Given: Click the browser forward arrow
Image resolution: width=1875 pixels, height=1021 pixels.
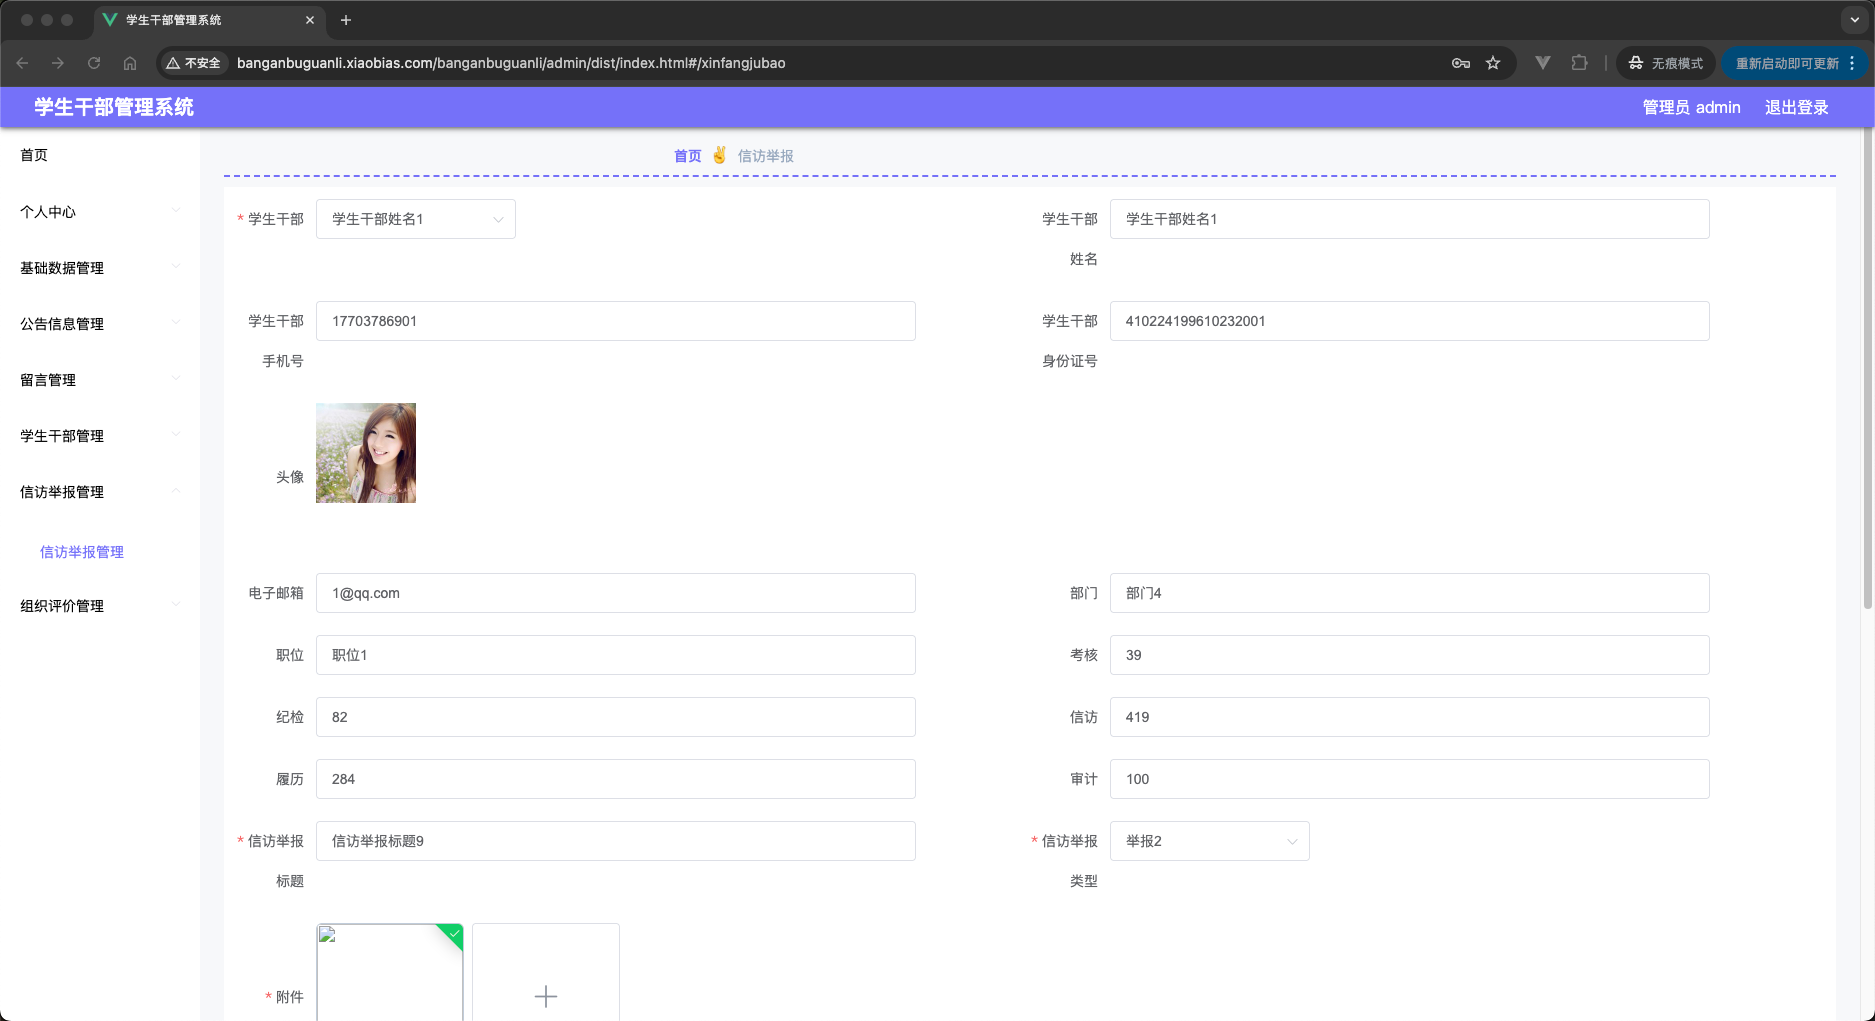Looking at the screenshot, I should pyautogui.click(x=58, y=63).
